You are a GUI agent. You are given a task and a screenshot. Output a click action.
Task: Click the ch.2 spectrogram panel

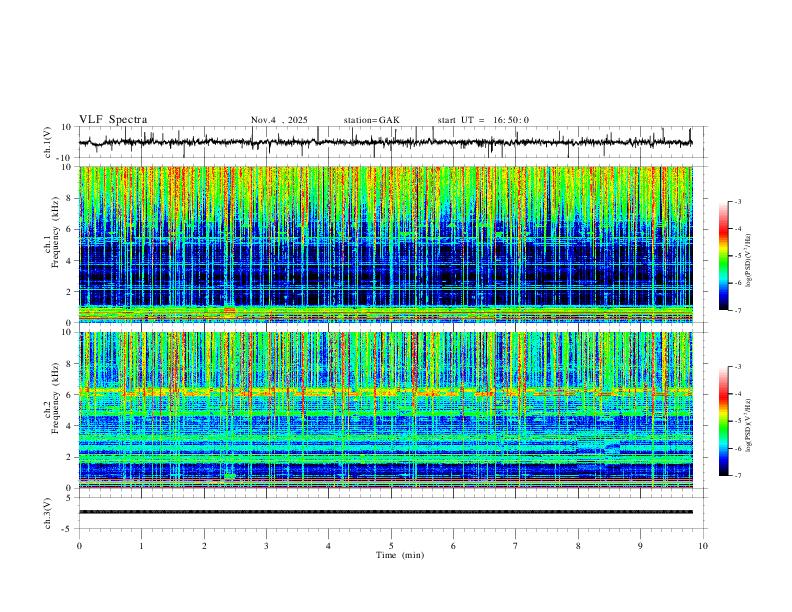[386, 410]
